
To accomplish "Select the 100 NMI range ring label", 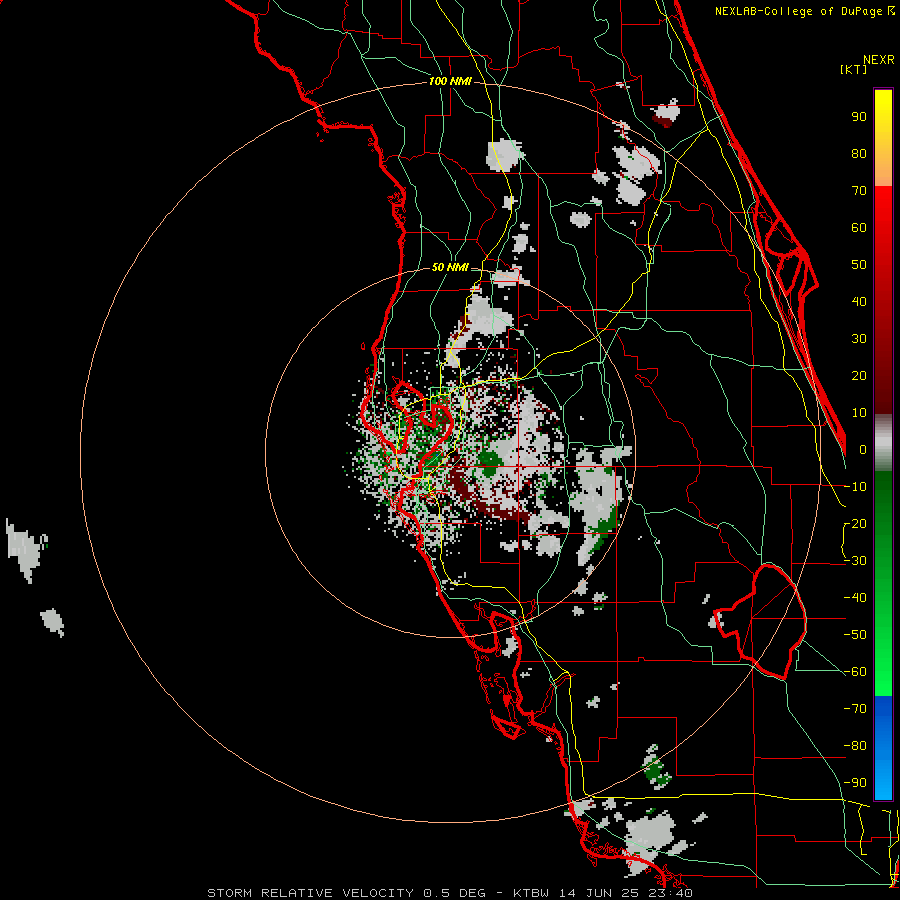I will coord(450,82).
